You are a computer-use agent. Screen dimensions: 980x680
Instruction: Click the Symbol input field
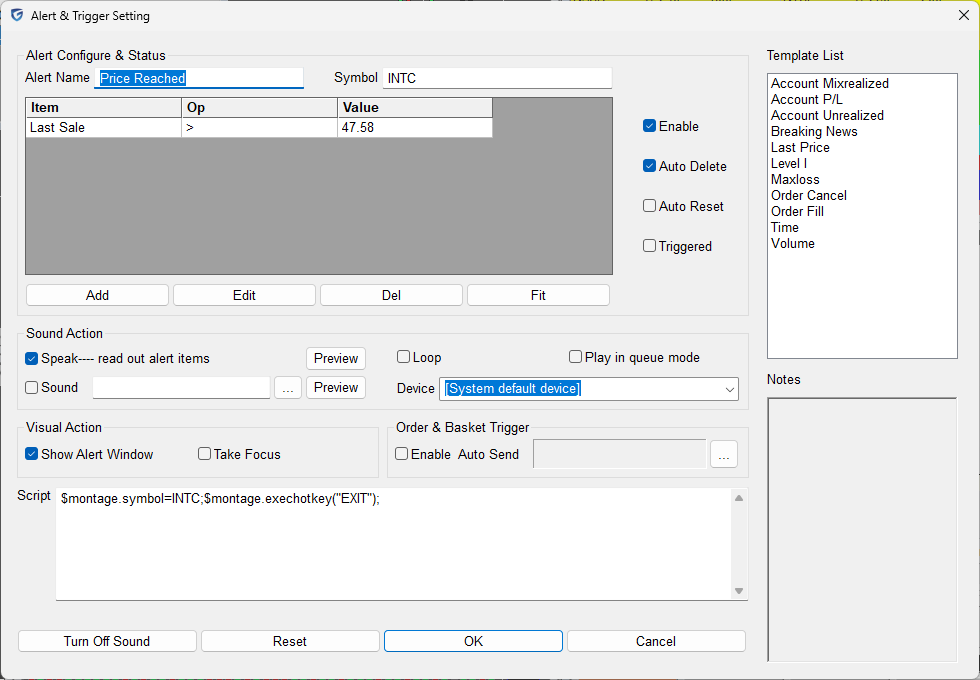(x=497, y=78)
